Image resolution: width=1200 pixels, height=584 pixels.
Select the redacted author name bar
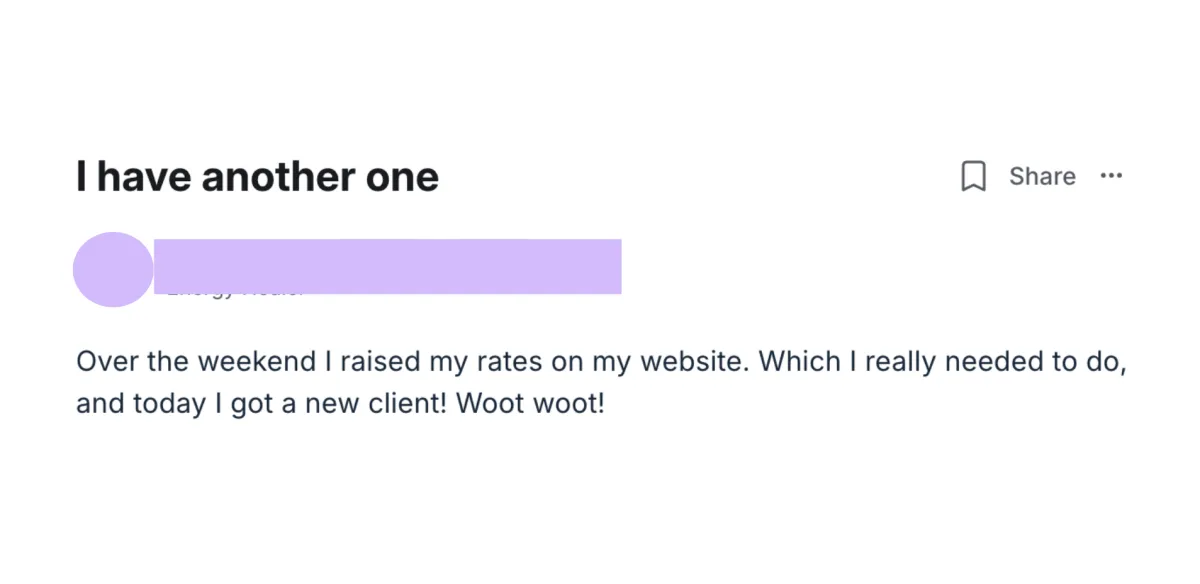tap(387, 266)
